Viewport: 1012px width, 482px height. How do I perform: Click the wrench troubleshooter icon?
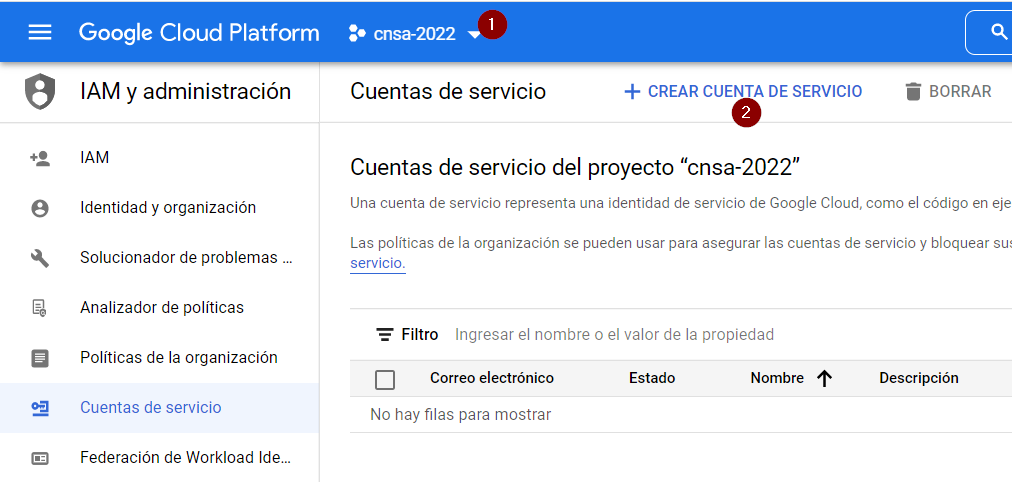40,258
